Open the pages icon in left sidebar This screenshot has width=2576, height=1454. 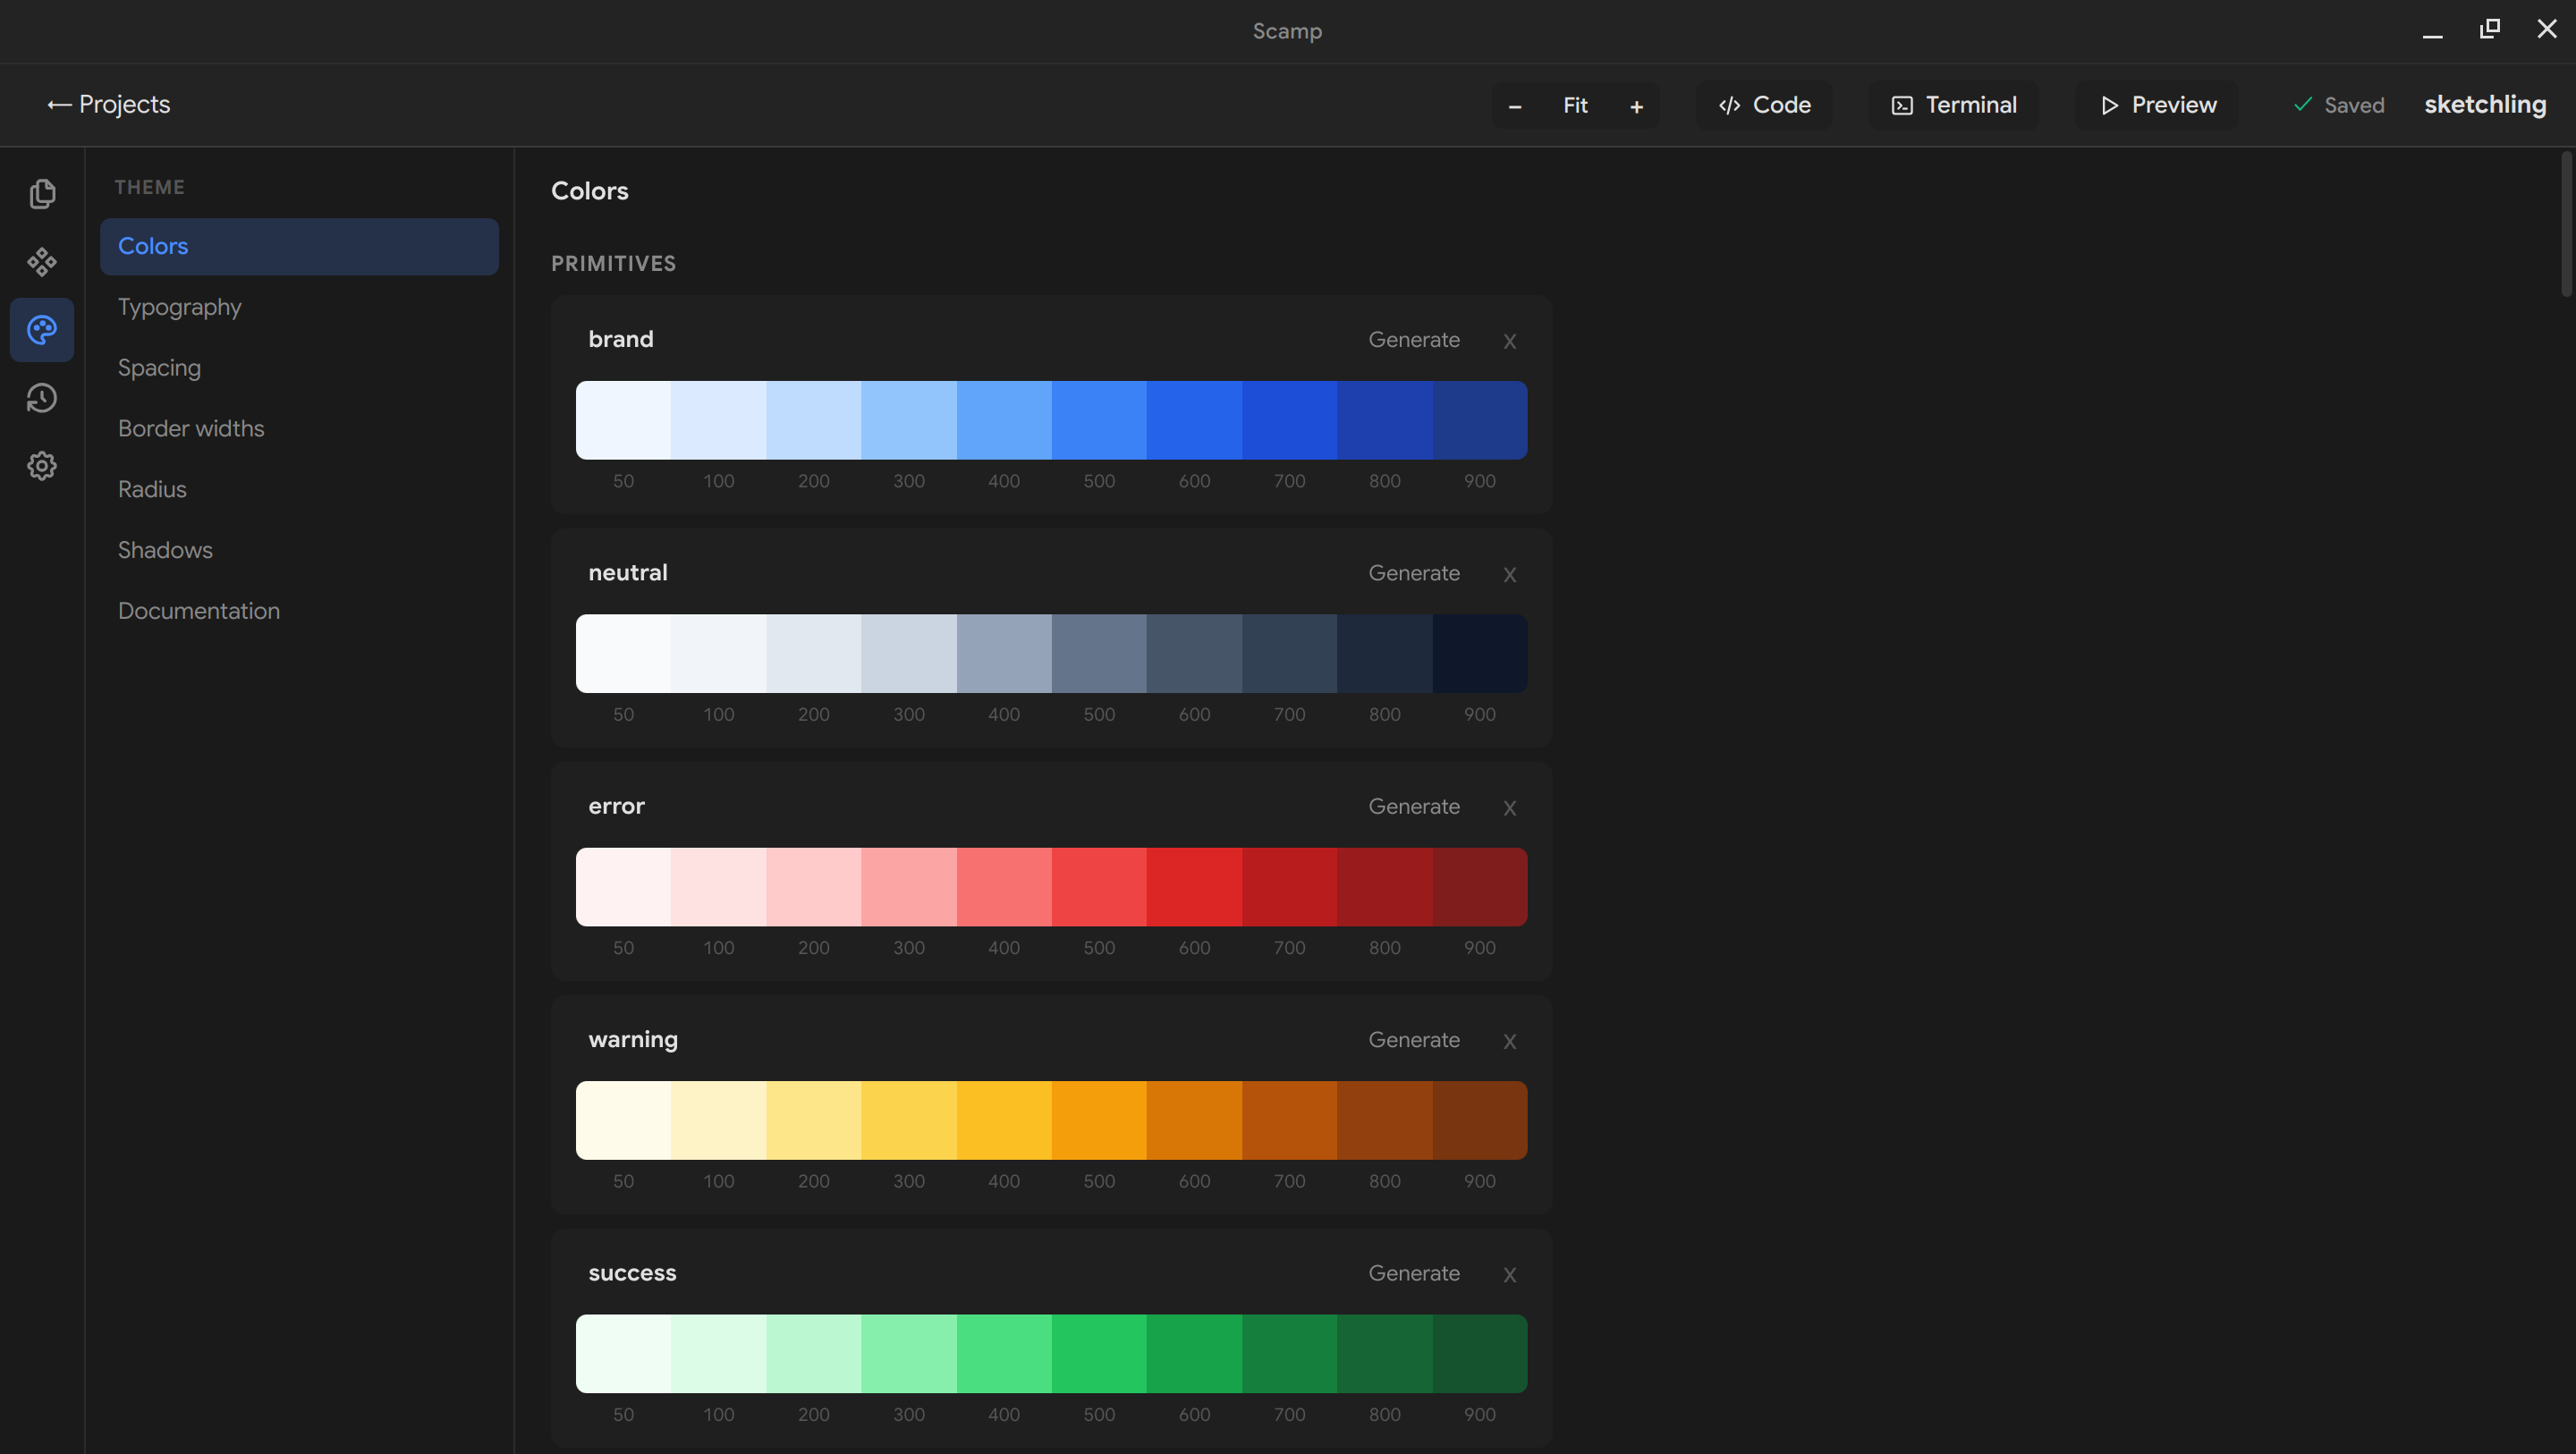42,193
